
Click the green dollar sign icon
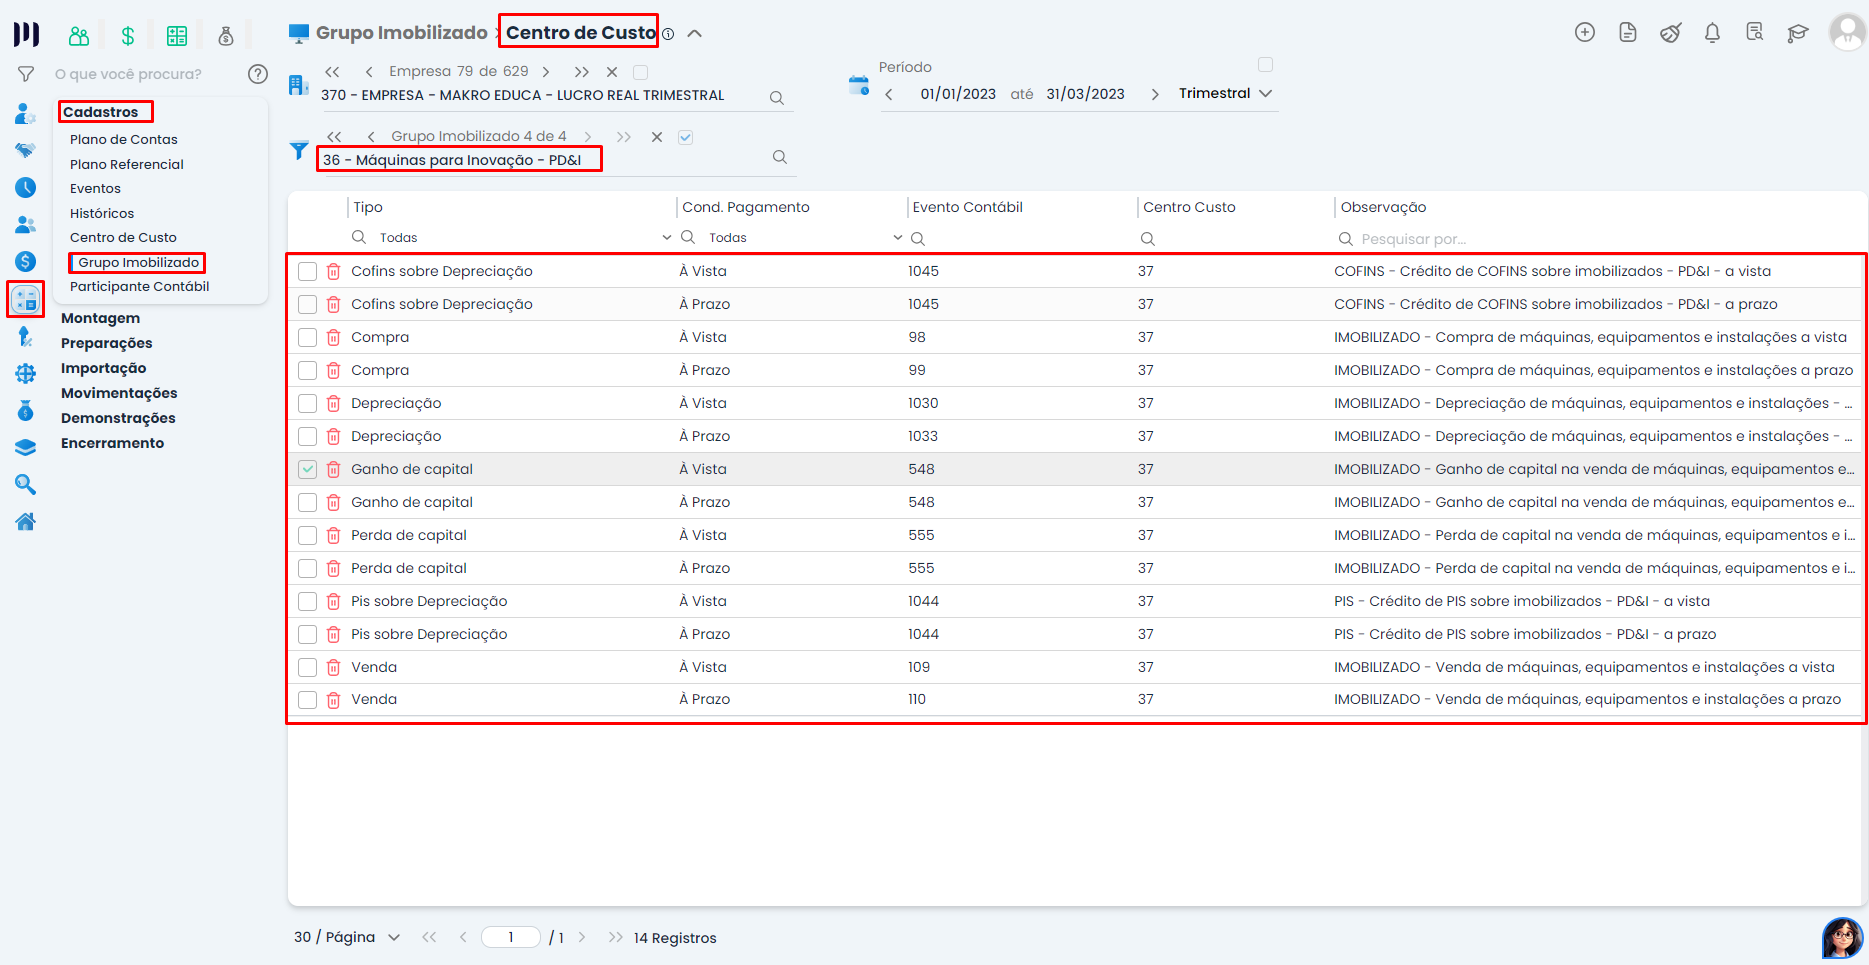(x=127, y=36)
